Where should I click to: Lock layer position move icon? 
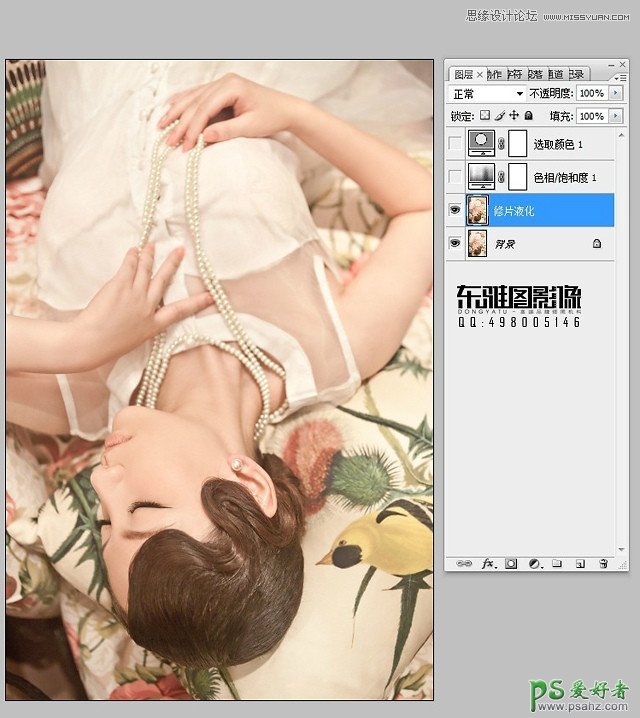pos(513,116)
